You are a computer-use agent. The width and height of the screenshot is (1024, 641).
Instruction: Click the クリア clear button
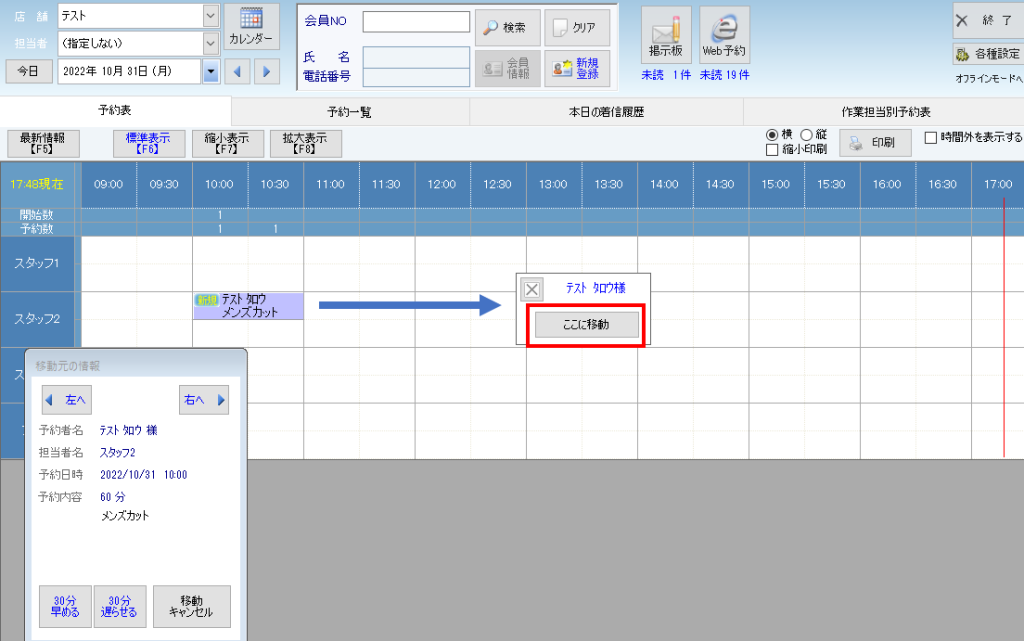click(x=576, y=28)
